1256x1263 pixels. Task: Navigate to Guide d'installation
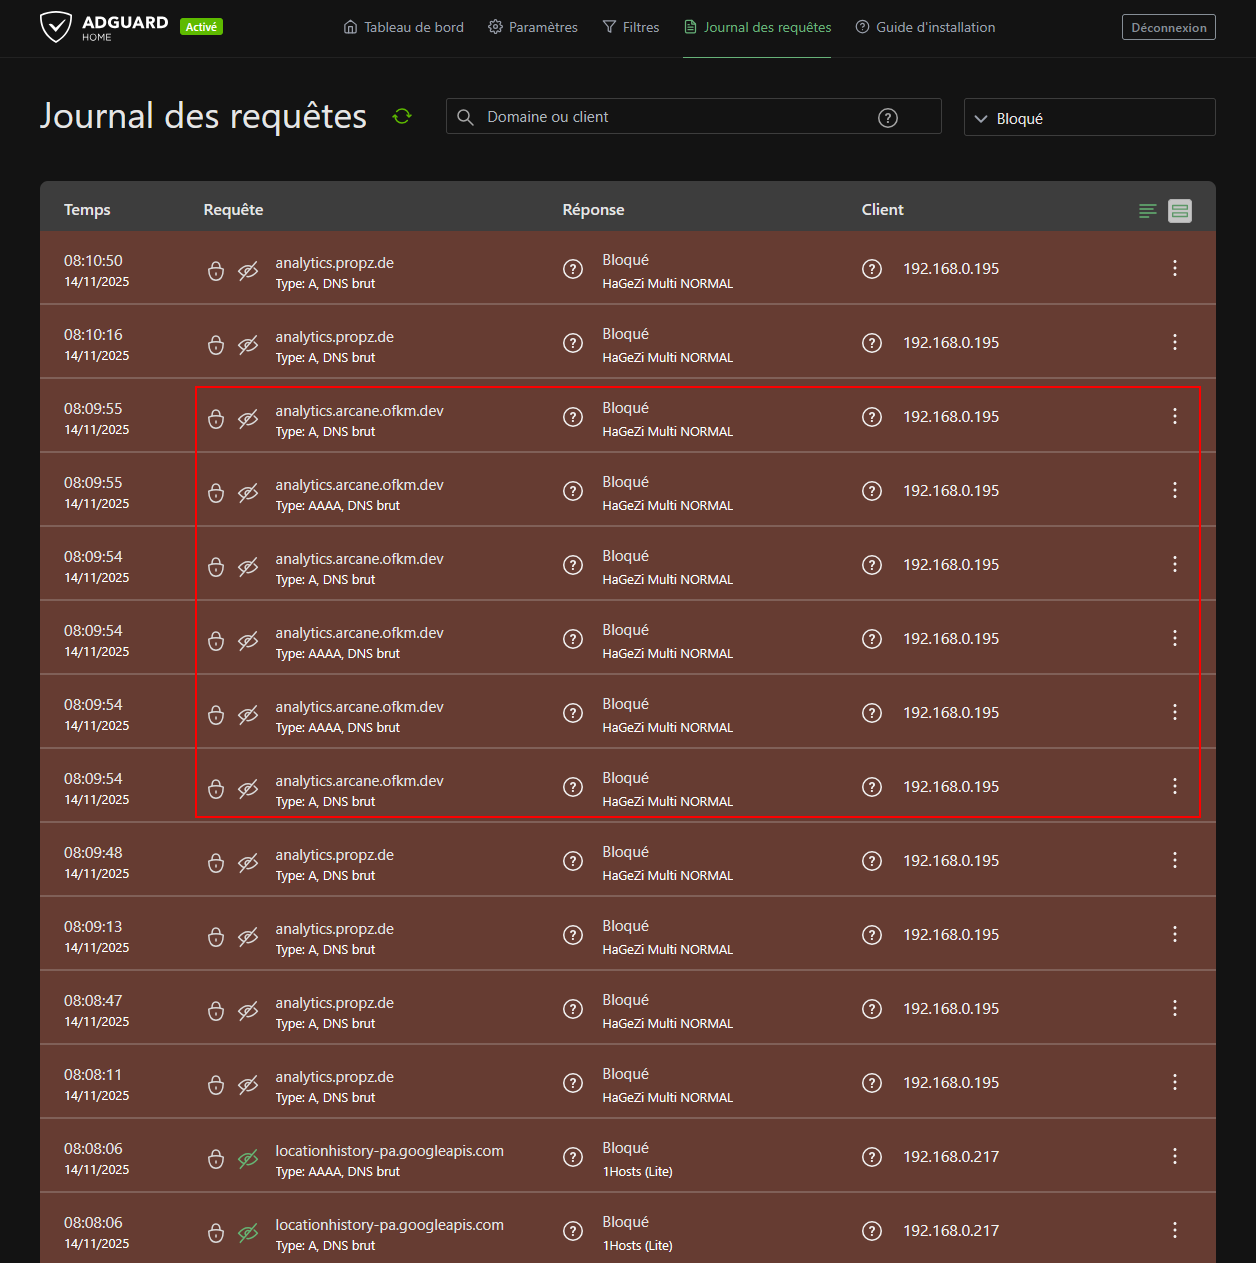pos(925,27)
